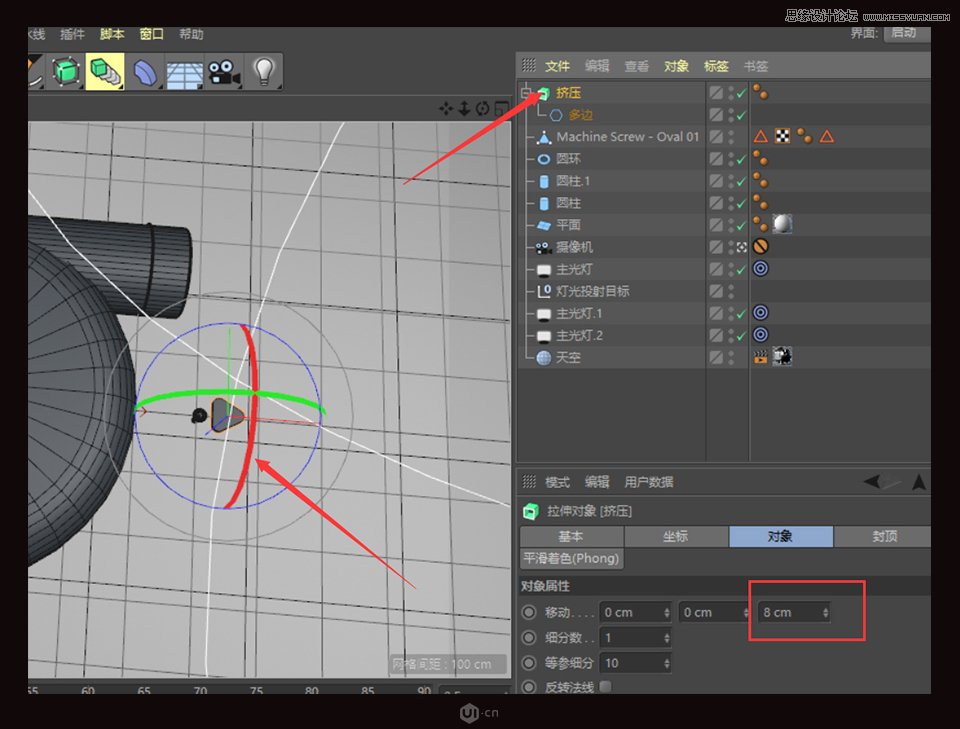960x729 pixels.
Task: Select the floor/environment tool icon
Action: click(x=186, y=70)
